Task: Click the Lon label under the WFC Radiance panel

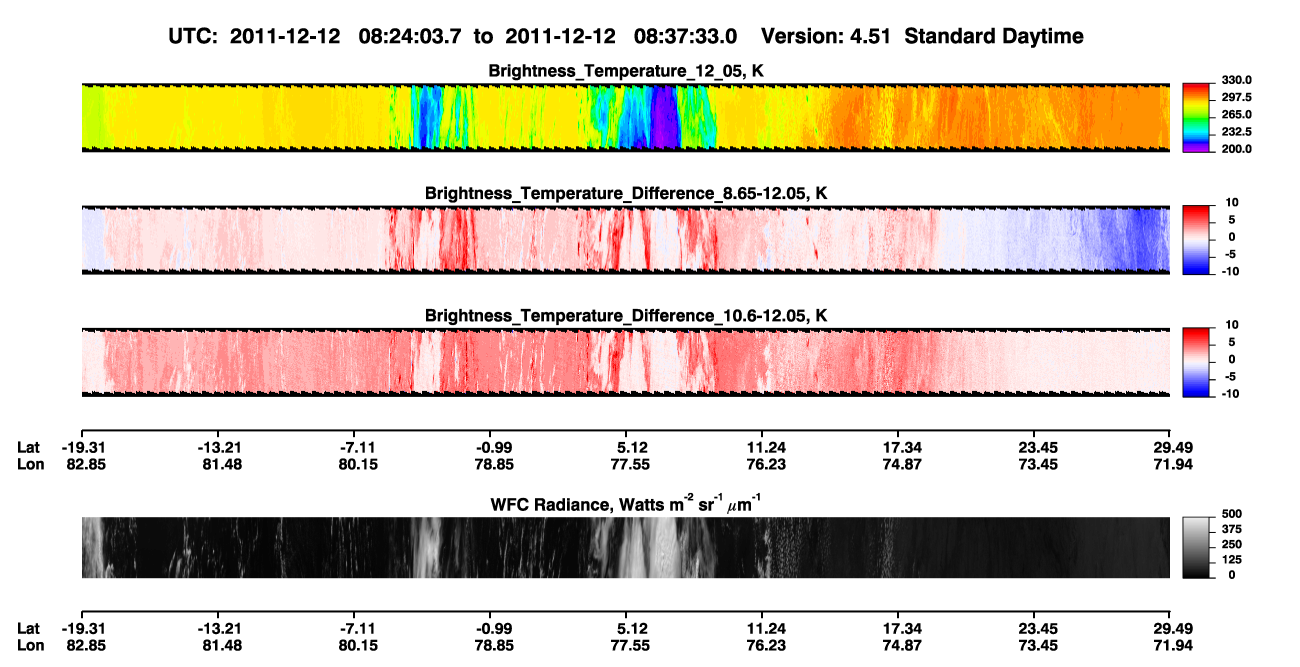Action: click(x=29, y=646)
